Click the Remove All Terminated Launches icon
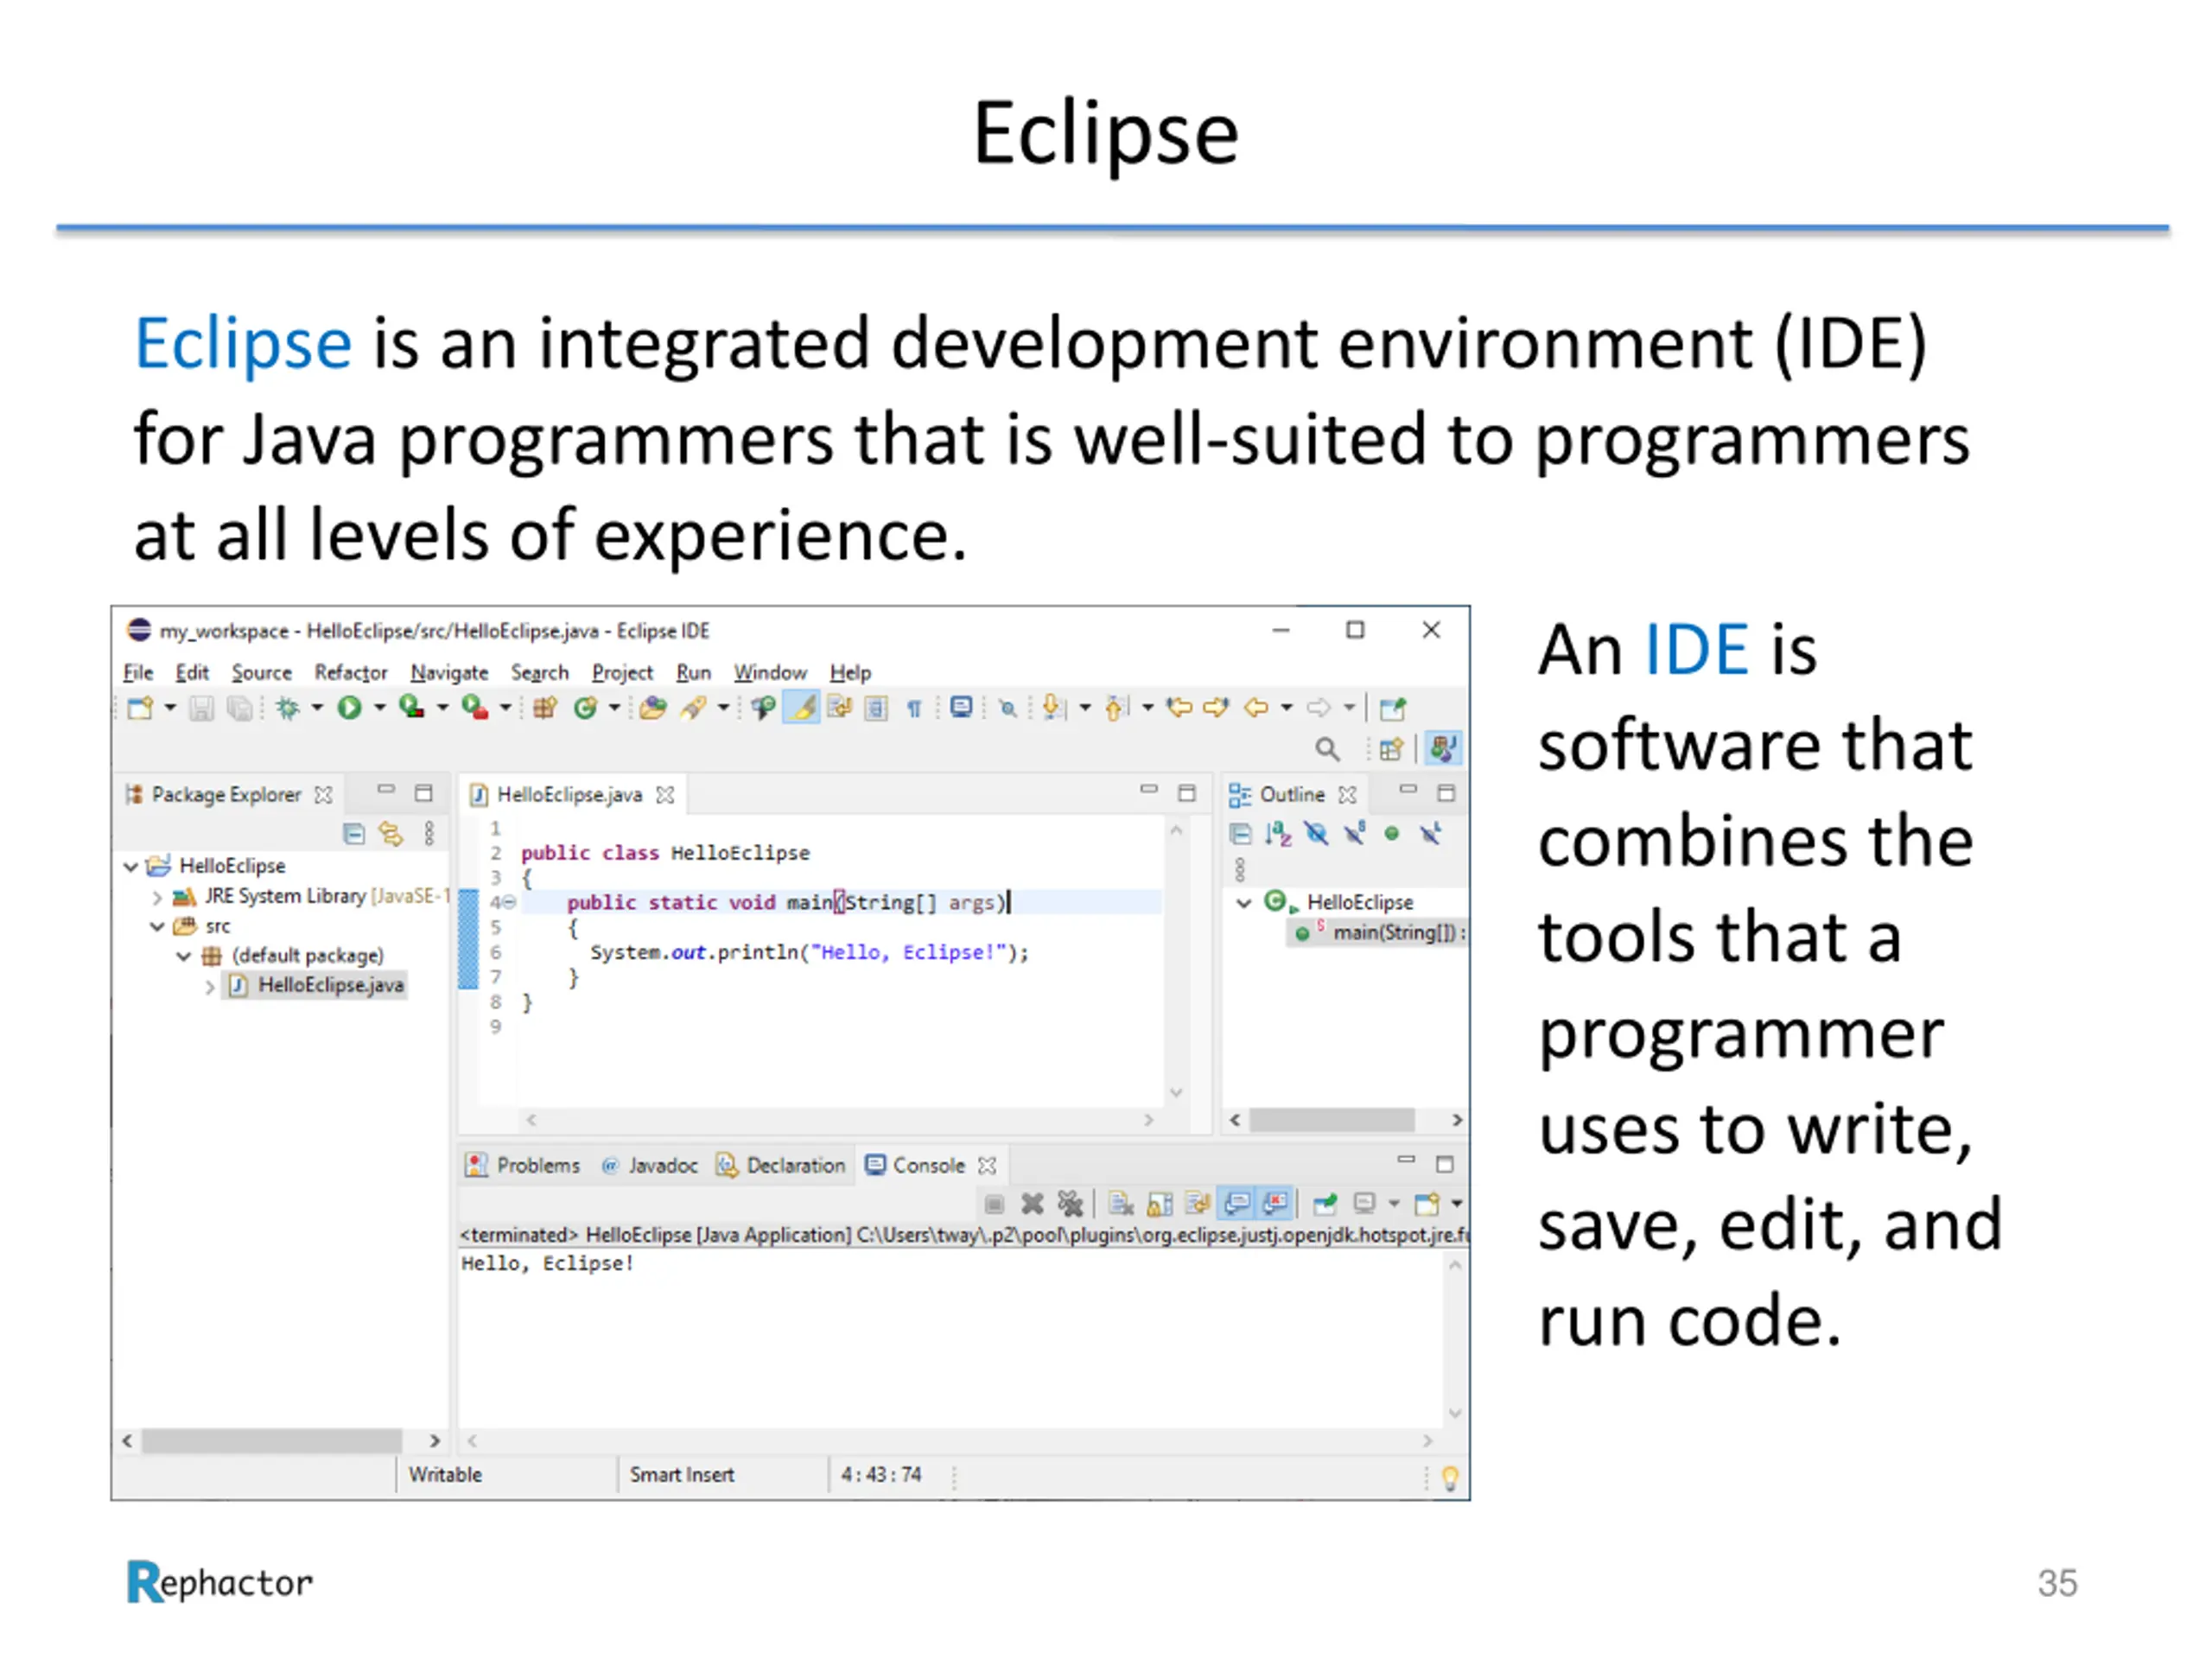The image size is (2212, 1659). pyautogui.click(x=1070, y=1203)
